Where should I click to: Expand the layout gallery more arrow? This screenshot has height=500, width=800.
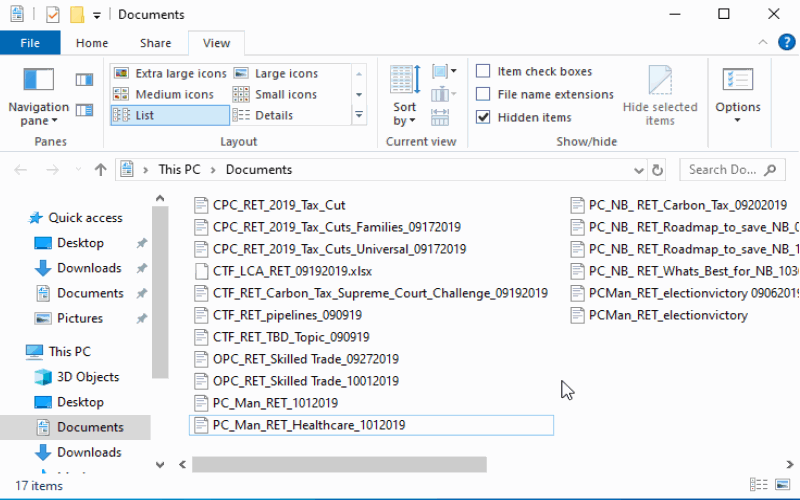[359, 115]
